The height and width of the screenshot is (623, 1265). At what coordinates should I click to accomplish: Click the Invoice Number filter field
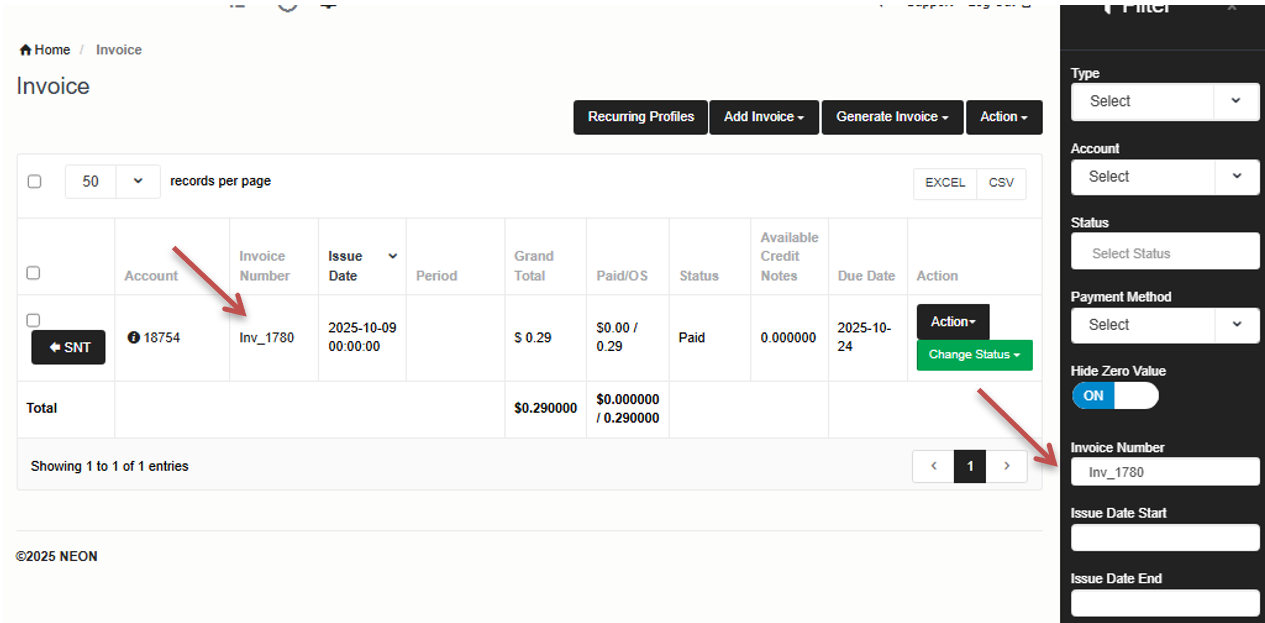tap(1164, 472)
